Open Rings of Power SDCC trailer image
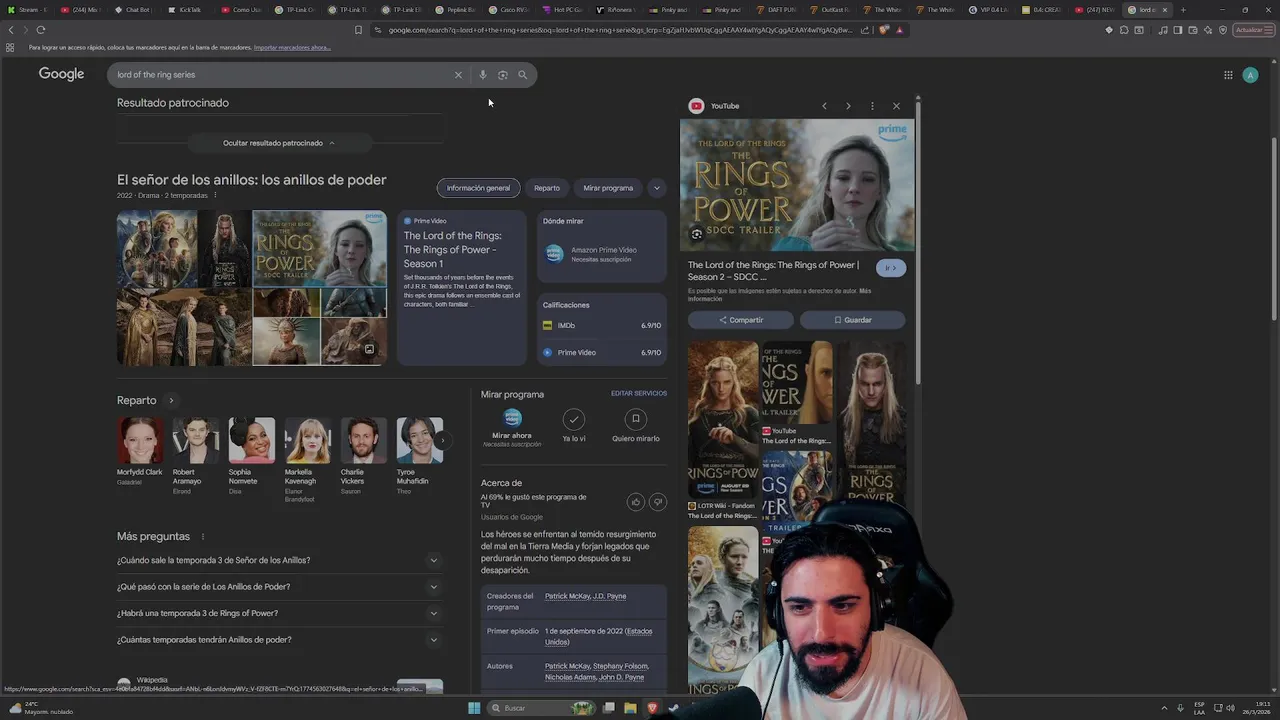Screen dimensions: 1280x720 coord(797,185)
